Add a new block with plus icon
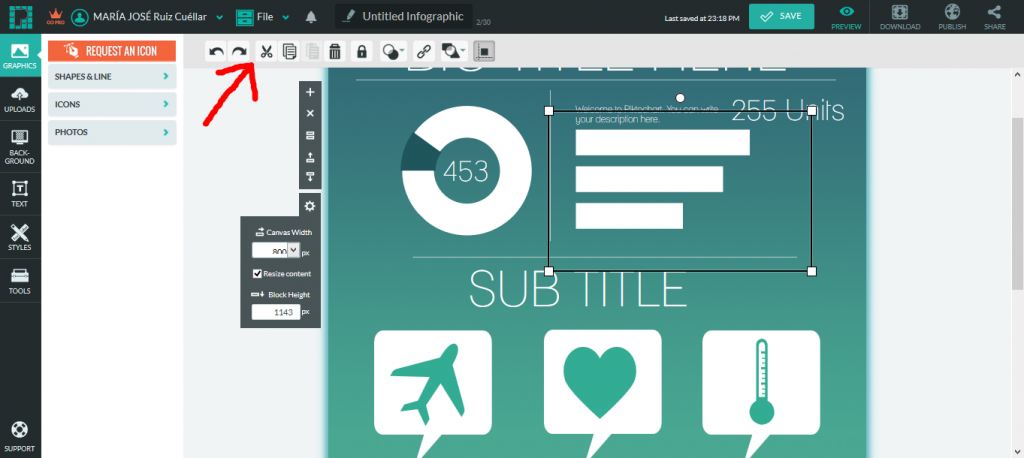 coord(310,92)
